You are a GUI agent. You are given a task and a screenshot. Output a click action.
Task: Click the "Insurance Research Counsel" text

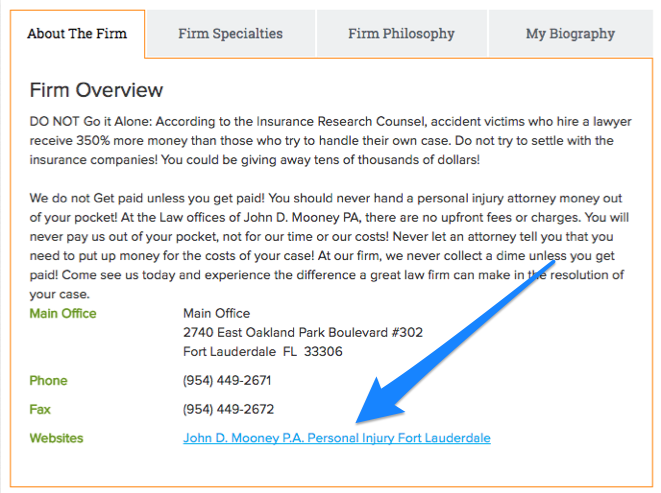click(371, 122)
